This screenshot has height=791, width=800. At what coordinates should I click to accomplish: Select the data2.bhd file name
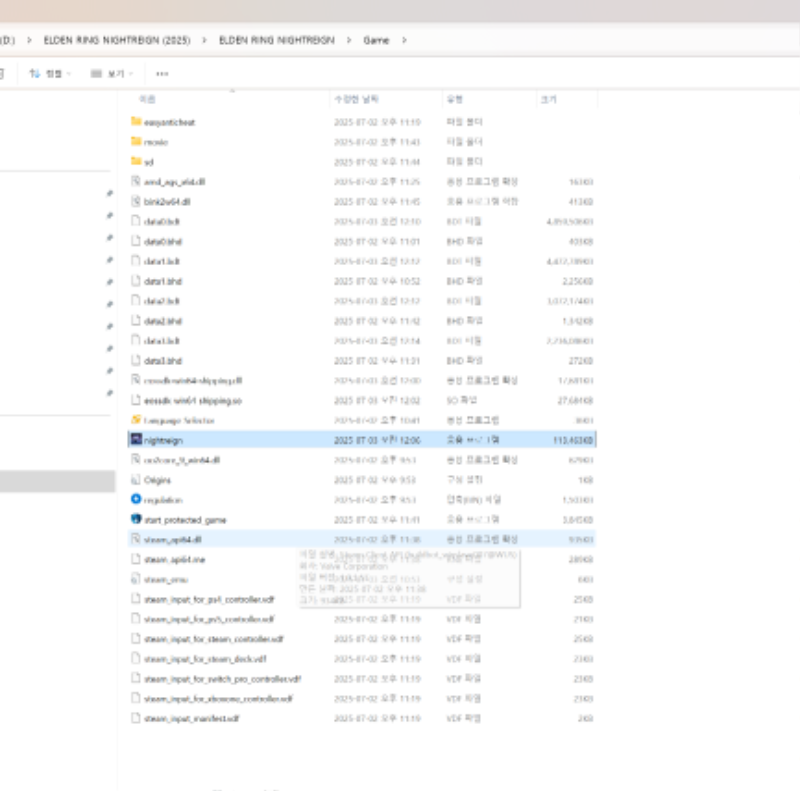(x=163, y=321)
